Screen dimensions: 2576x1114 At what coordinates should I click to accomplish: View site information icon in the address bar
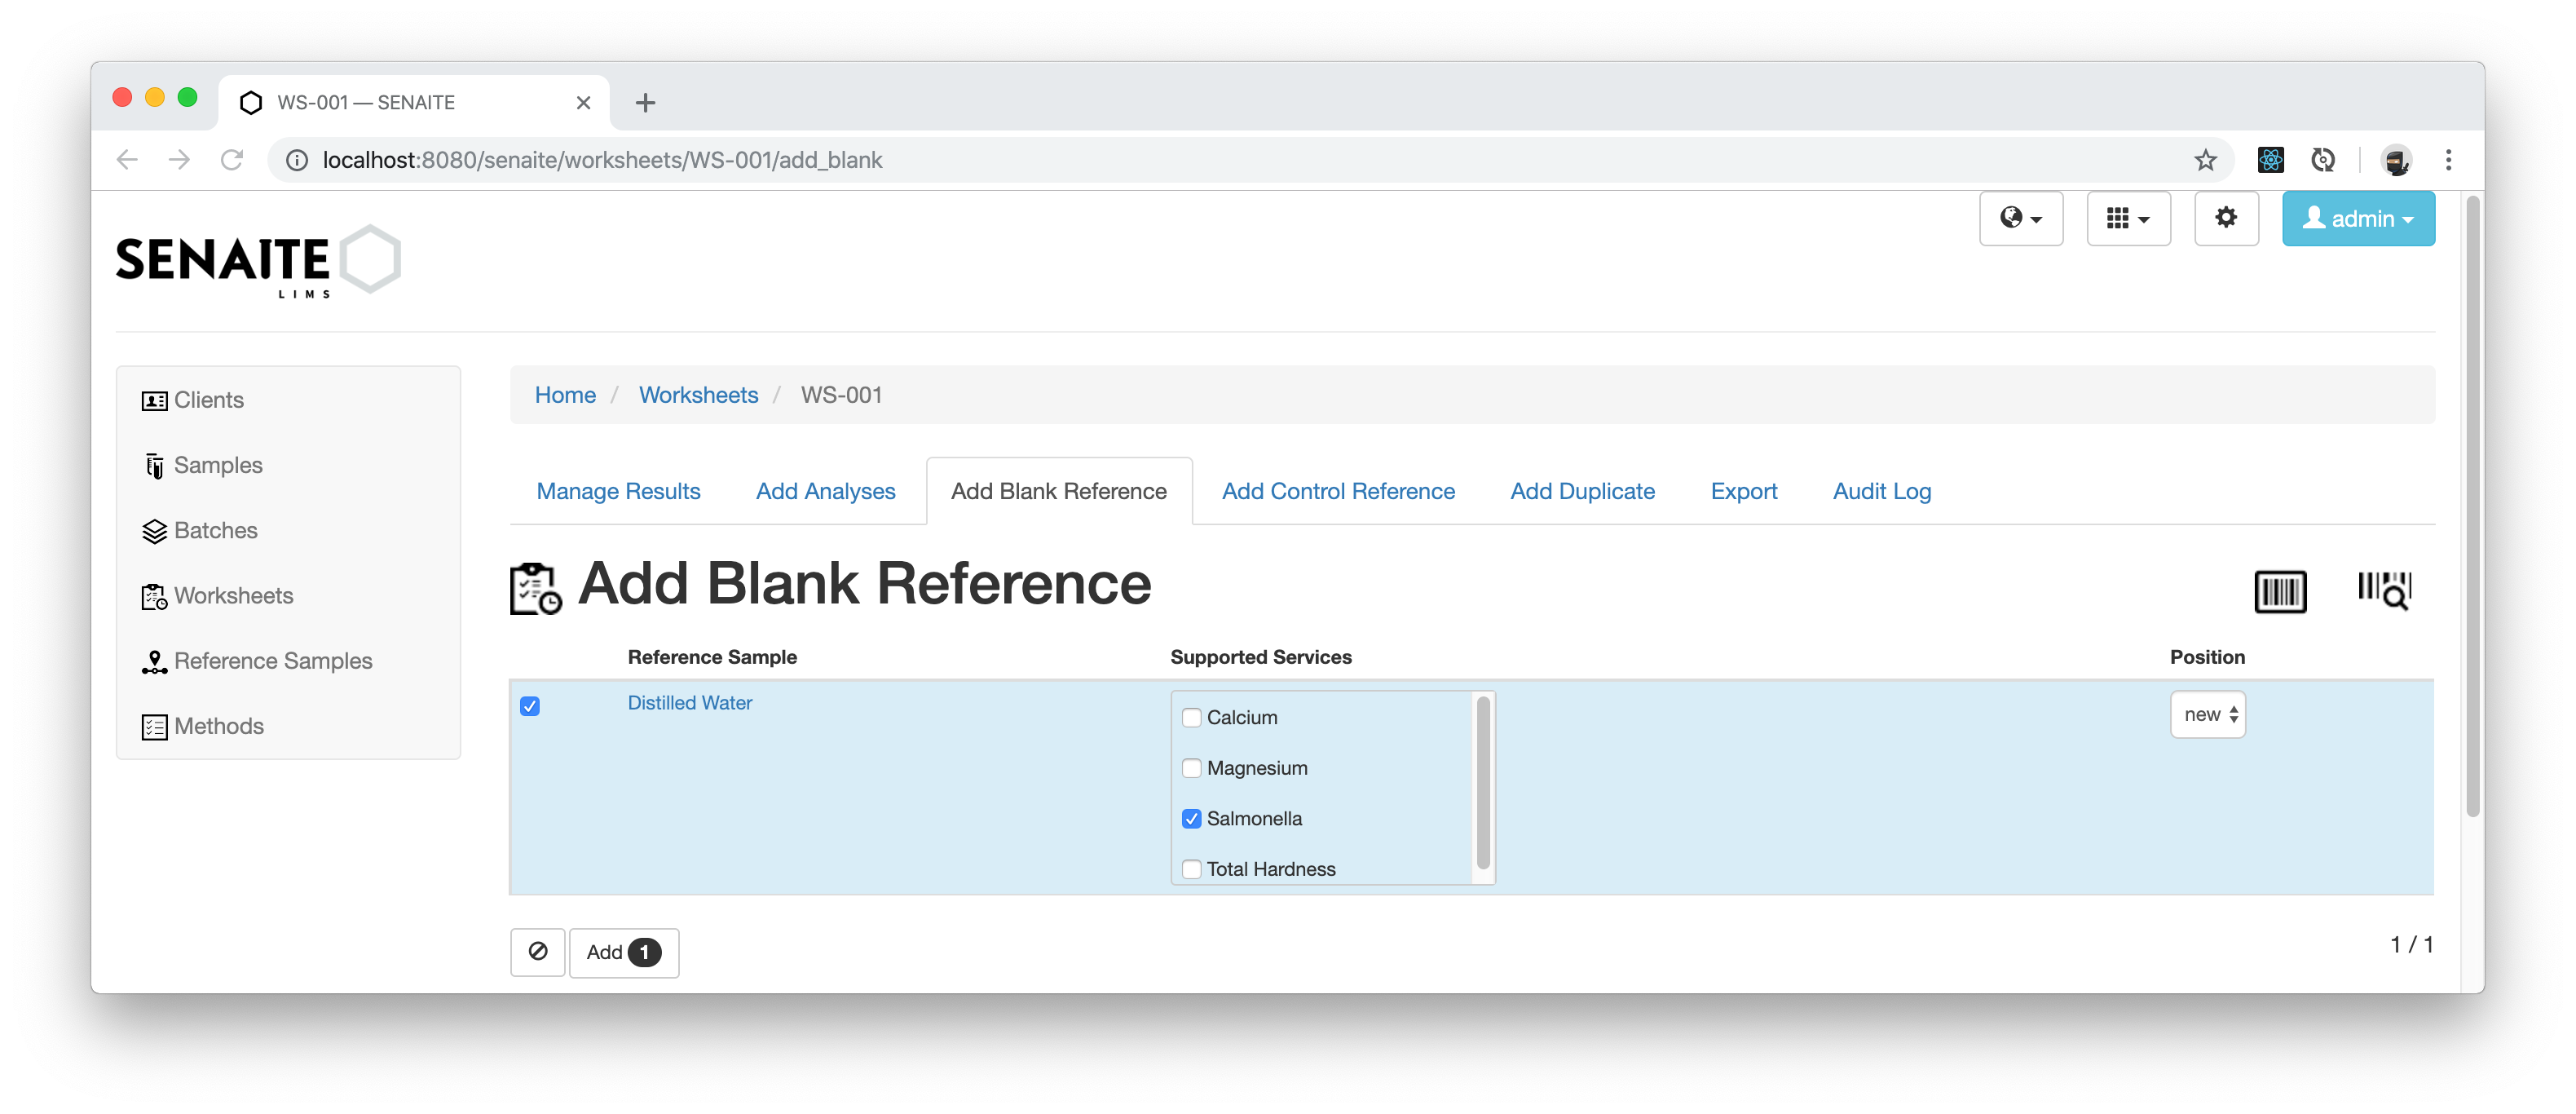point(297,160)
